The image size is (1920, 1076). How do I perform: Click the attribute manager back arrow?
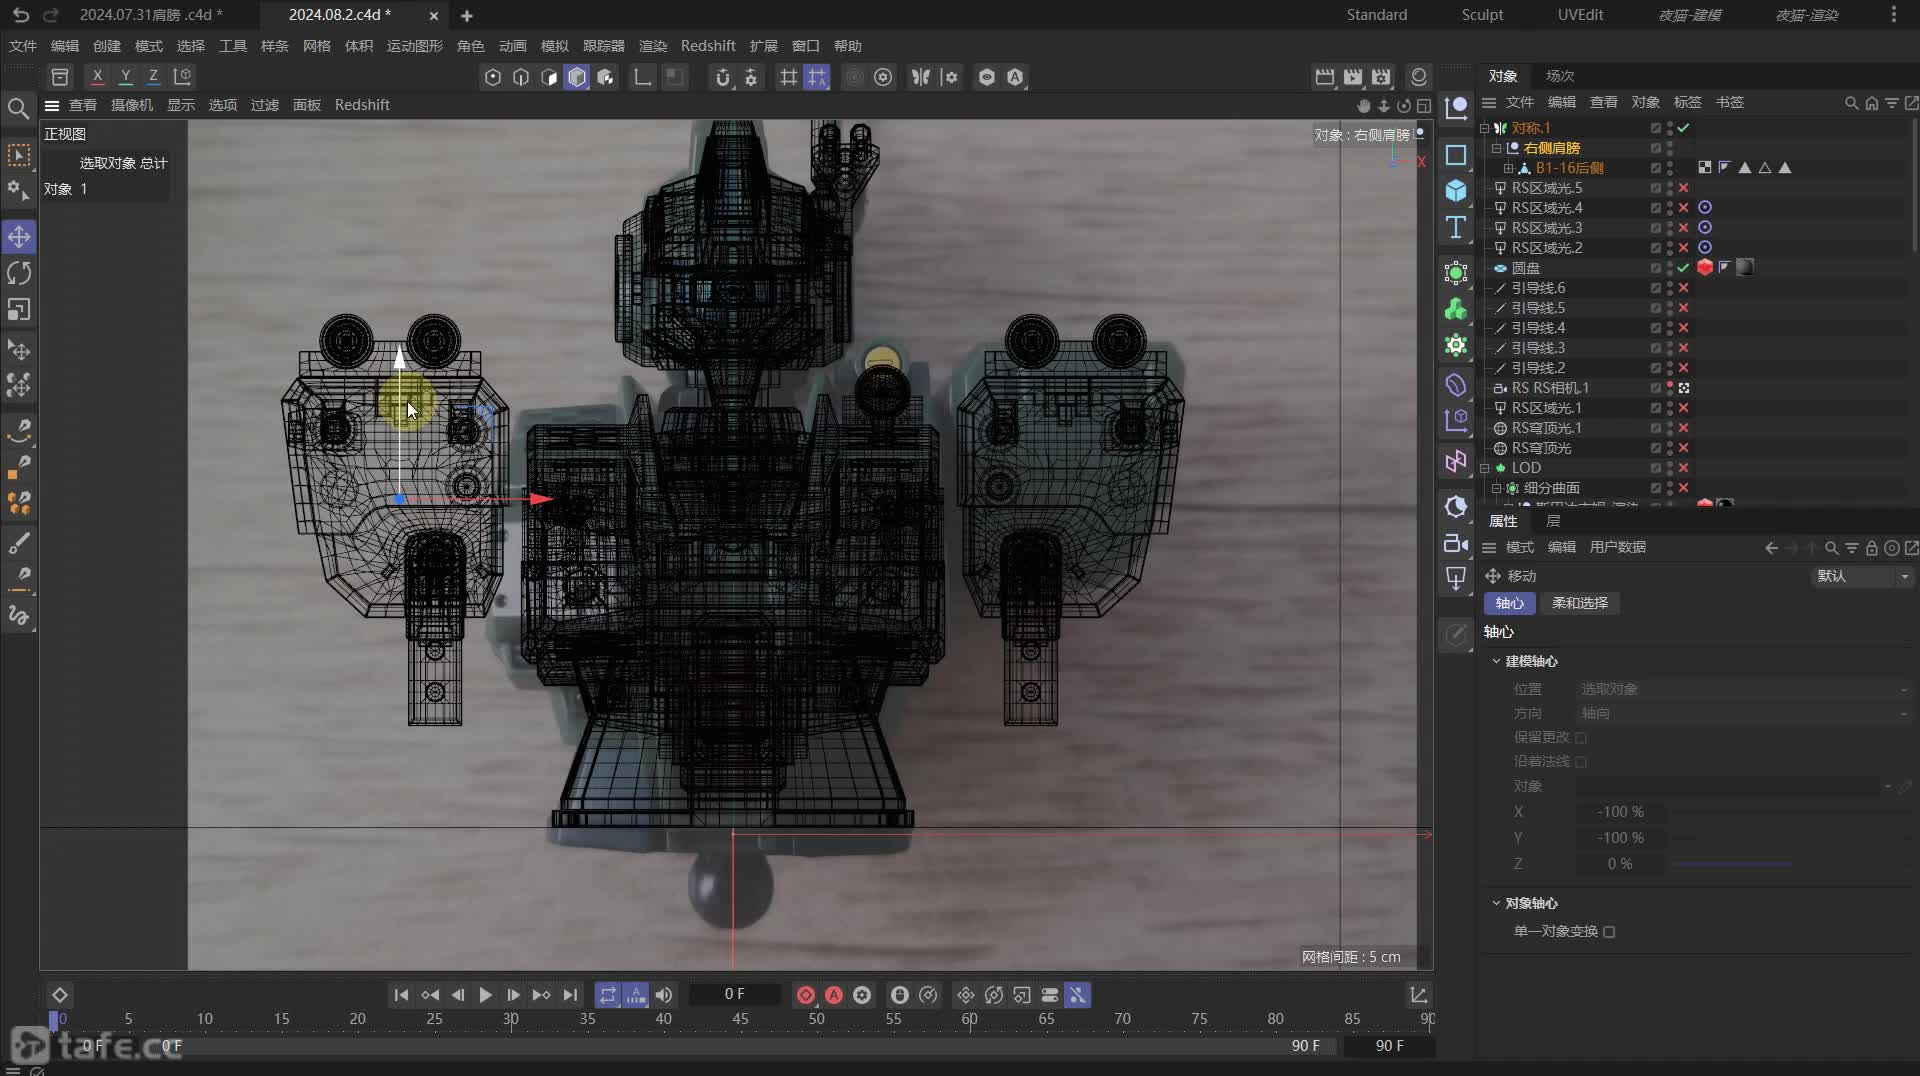click(x=1771, y=548)
